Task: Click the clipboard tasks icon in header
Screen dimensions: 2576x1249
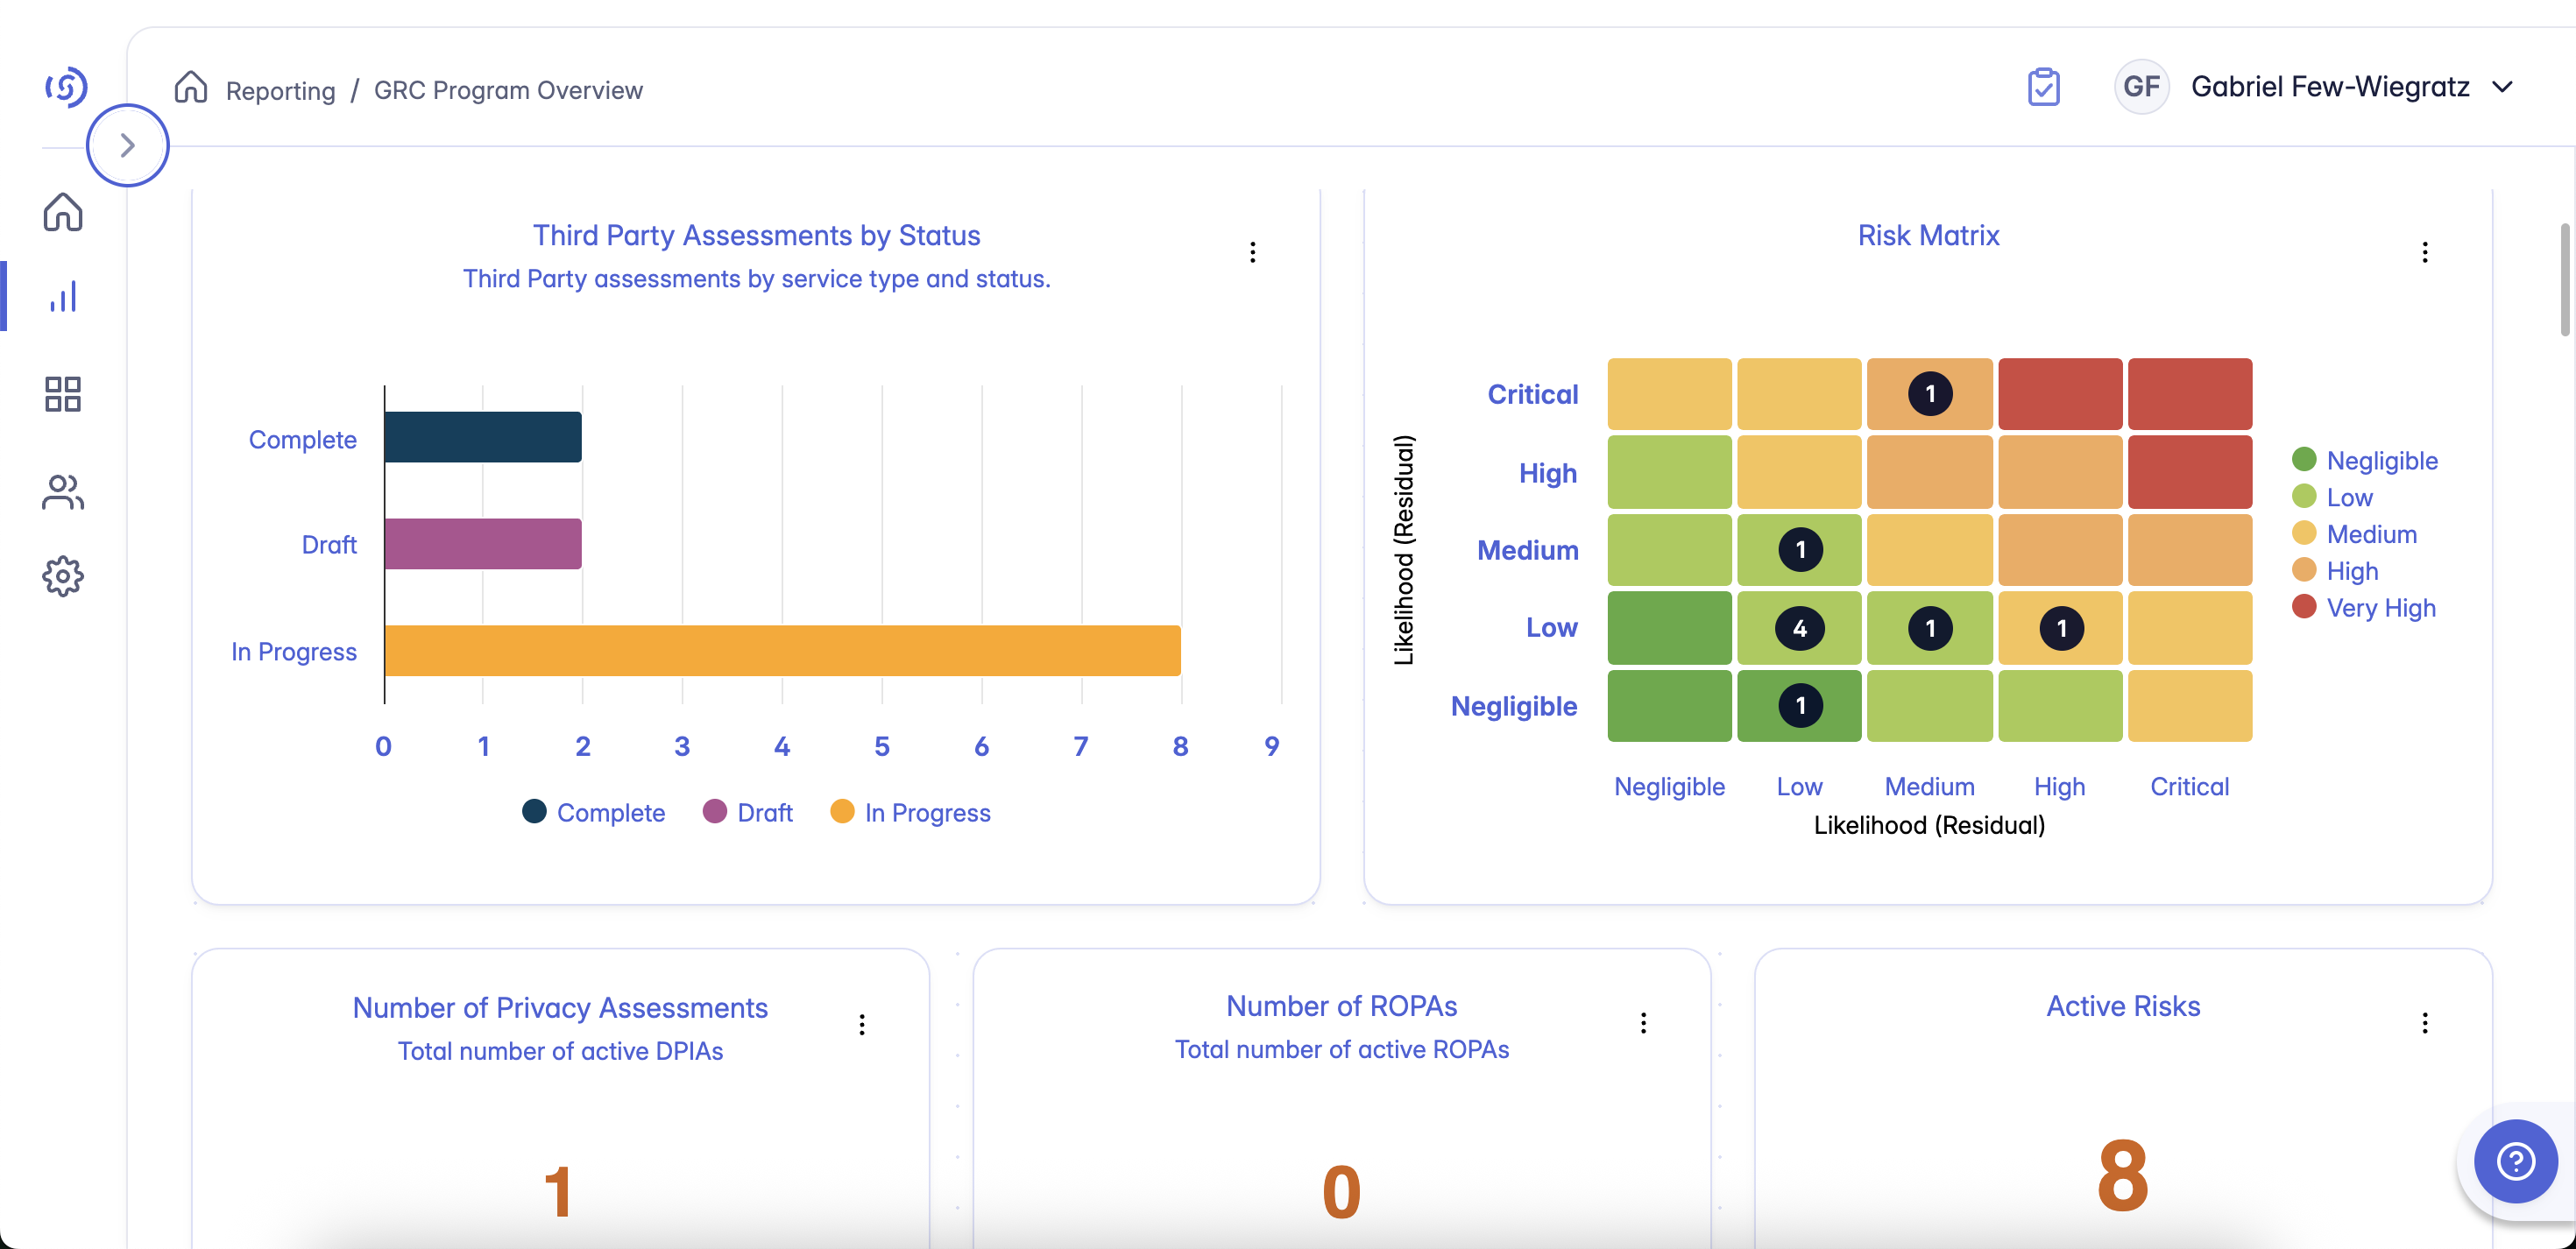Action: tap(2043, 87)
